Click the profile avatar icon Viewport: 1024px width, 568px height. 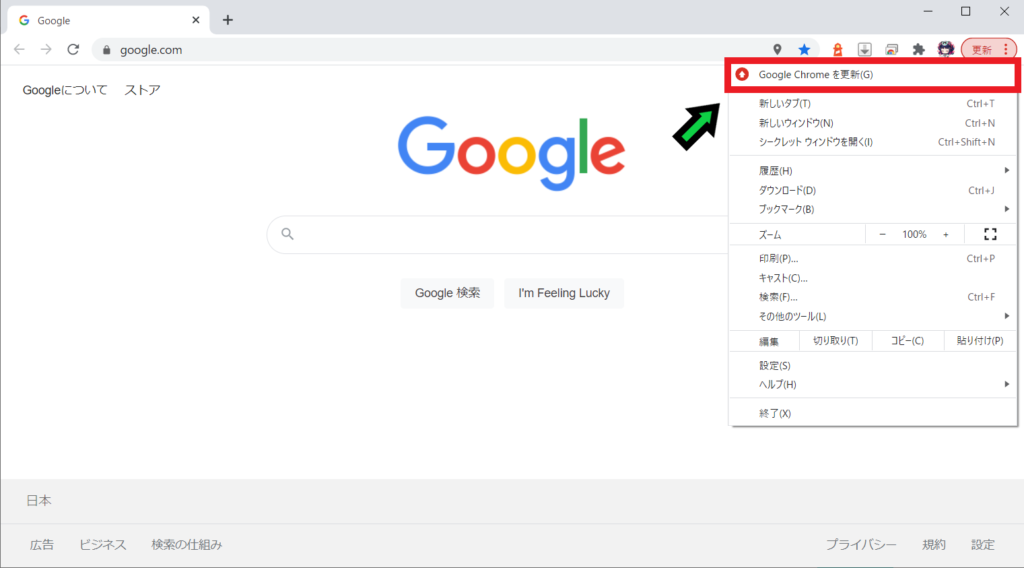pyautogui.click(x=945, y=49)
